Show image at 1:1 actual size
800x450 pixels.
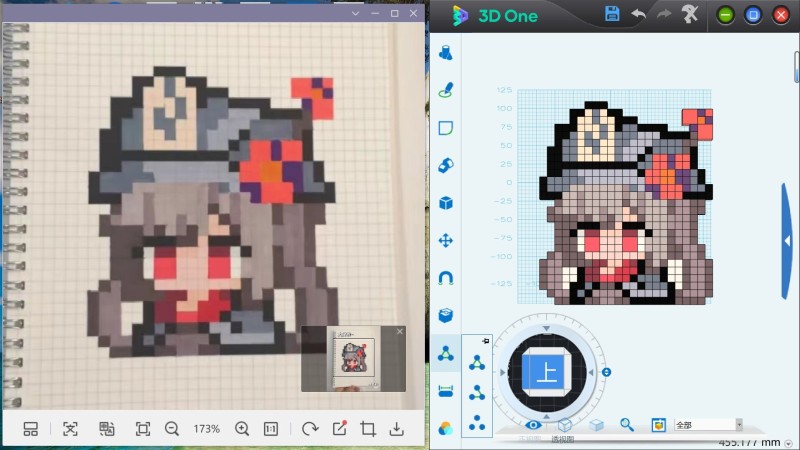[271, 429]
